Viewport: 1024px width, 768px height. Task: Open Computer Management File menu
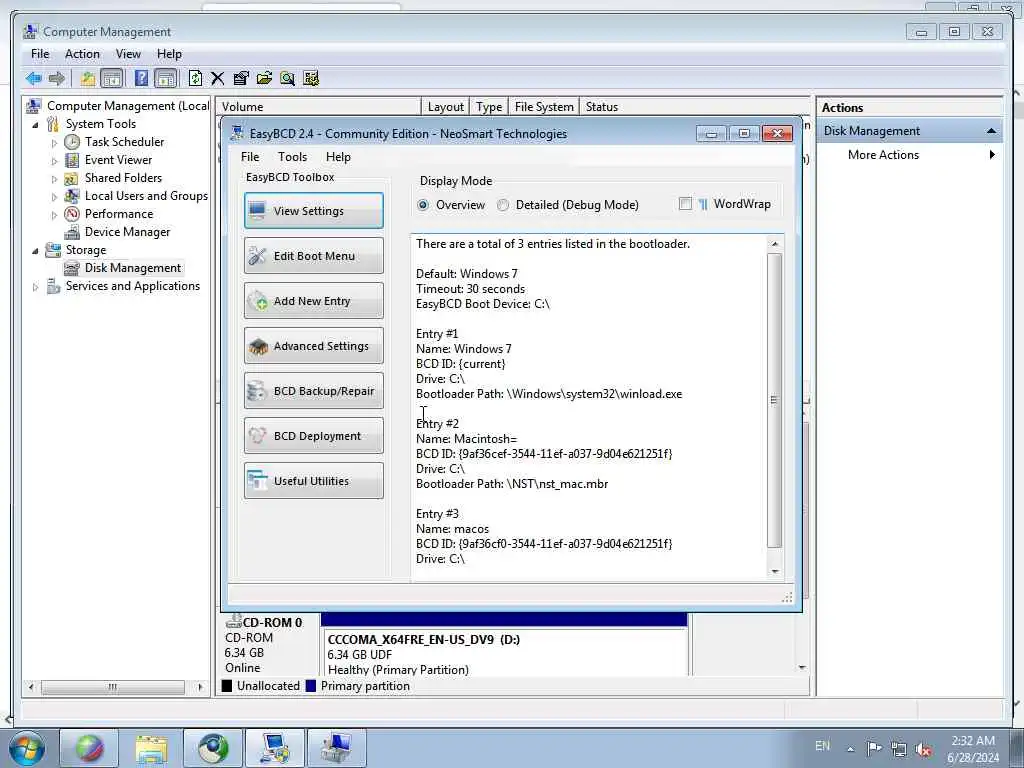pyautogui.click(x=40, y=54)
